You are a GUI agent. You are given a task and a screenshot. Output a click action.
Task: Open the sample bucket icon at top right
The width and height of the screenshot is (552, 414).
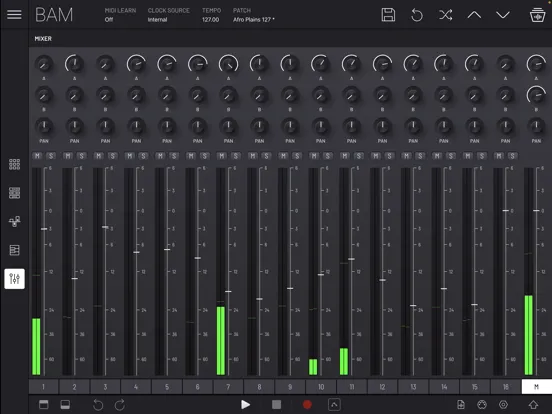pos(537,15)
